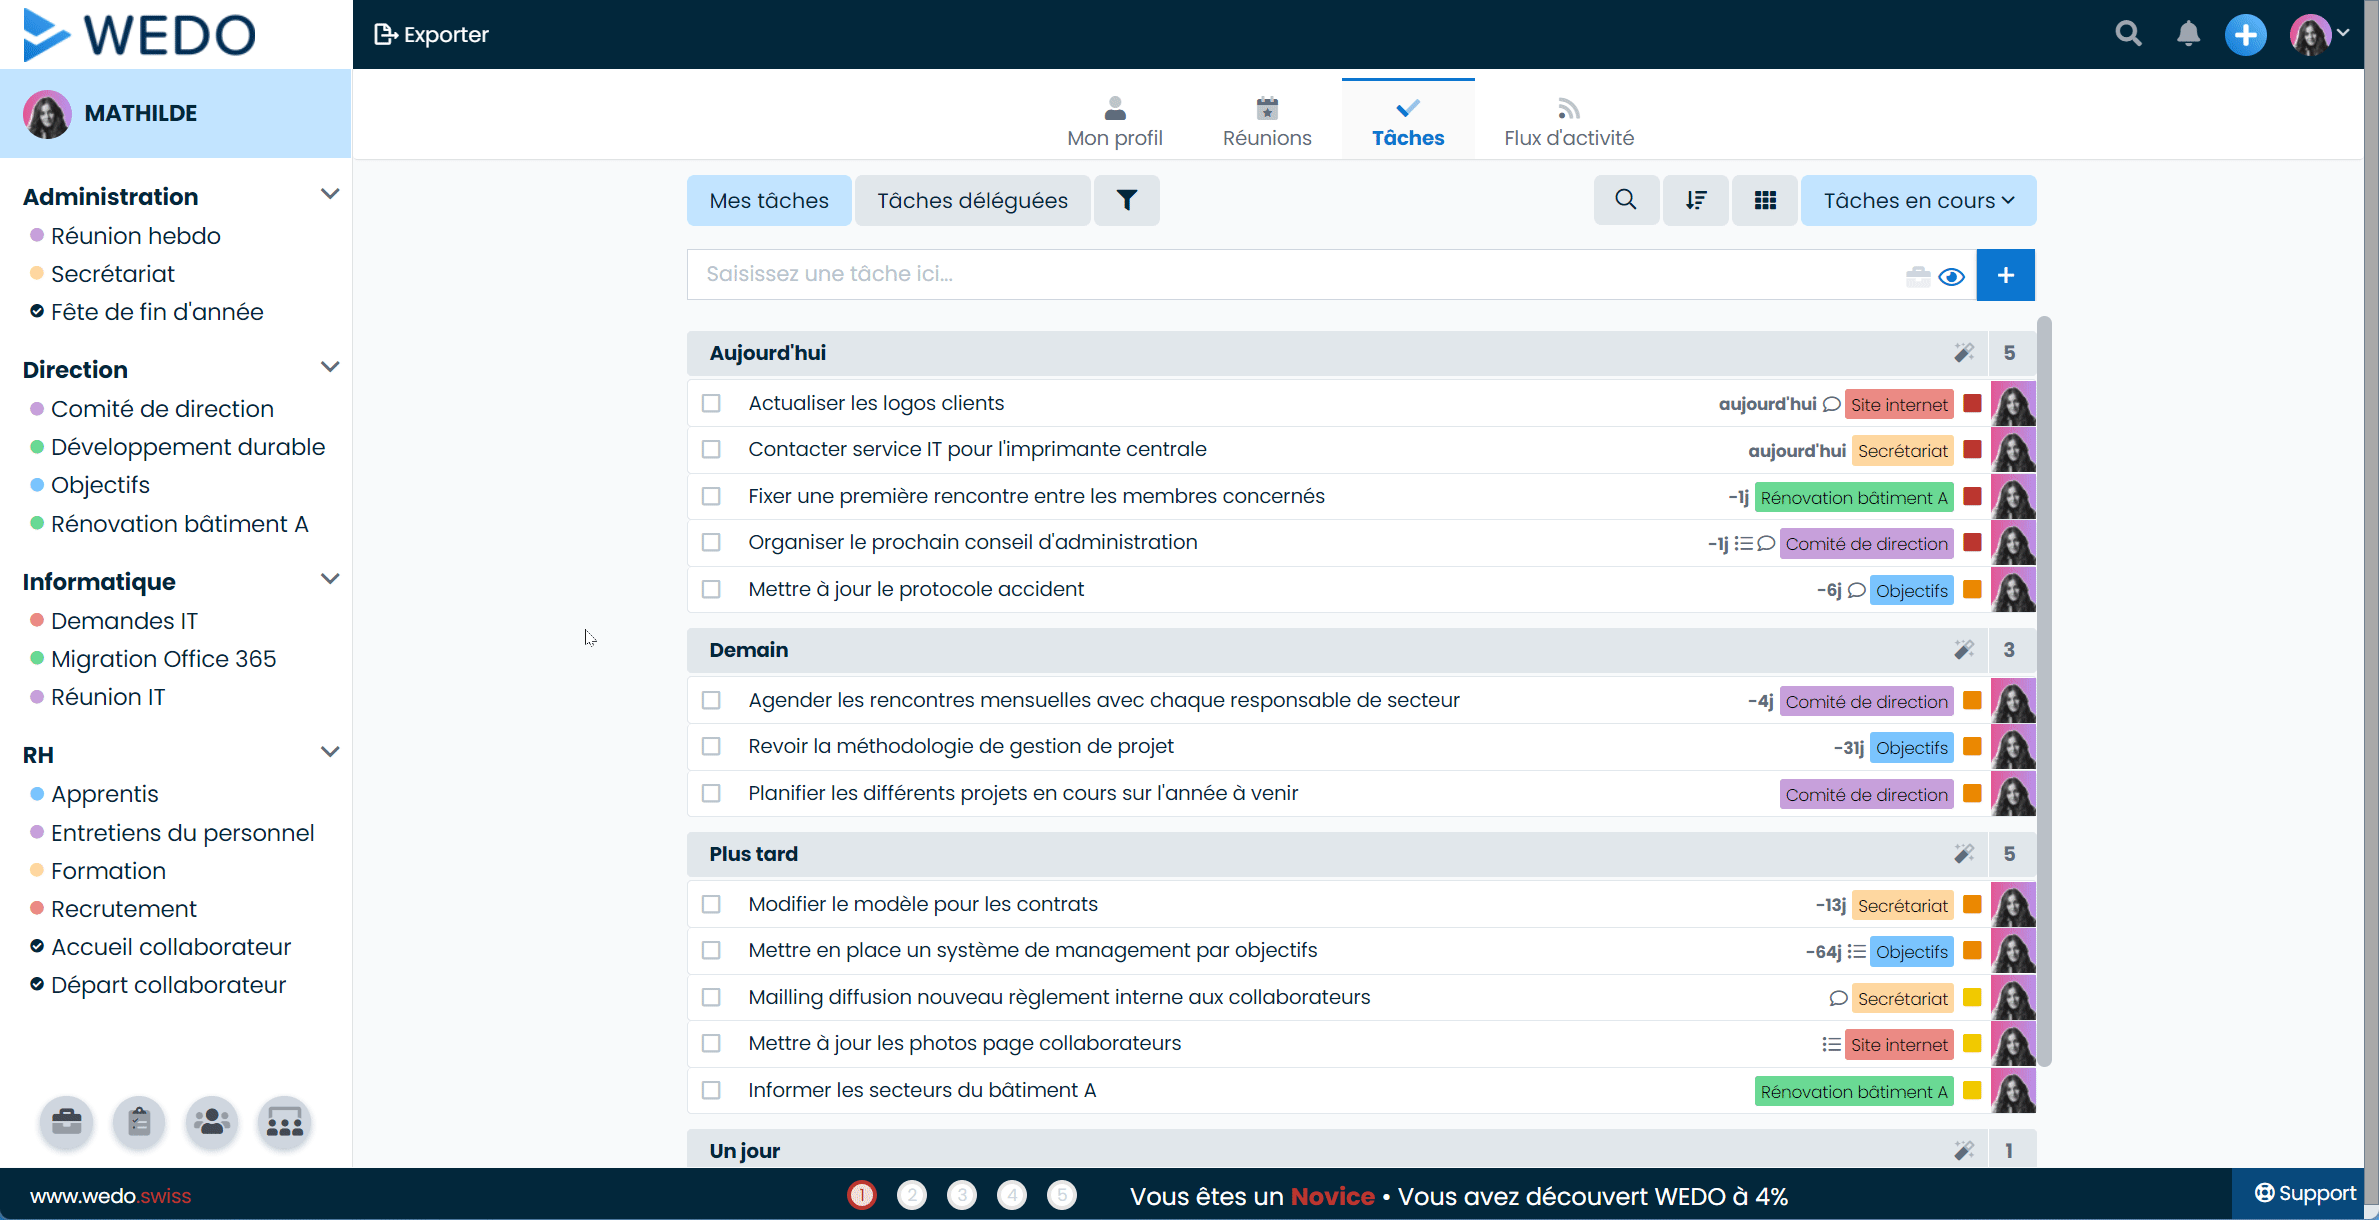
Task: Open the 'Tâches en cours' dropdown
Action: click(1918, 201)
